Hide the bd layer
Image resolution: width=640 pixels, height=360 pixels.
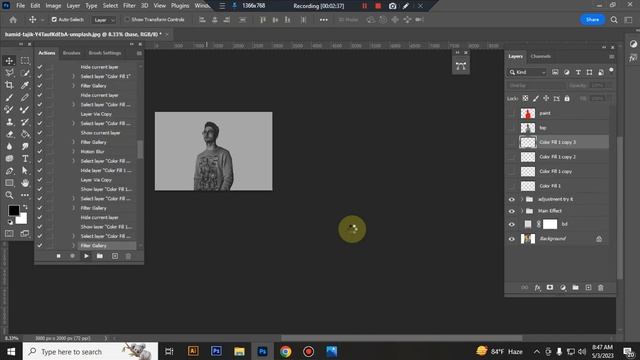(512, 224)
